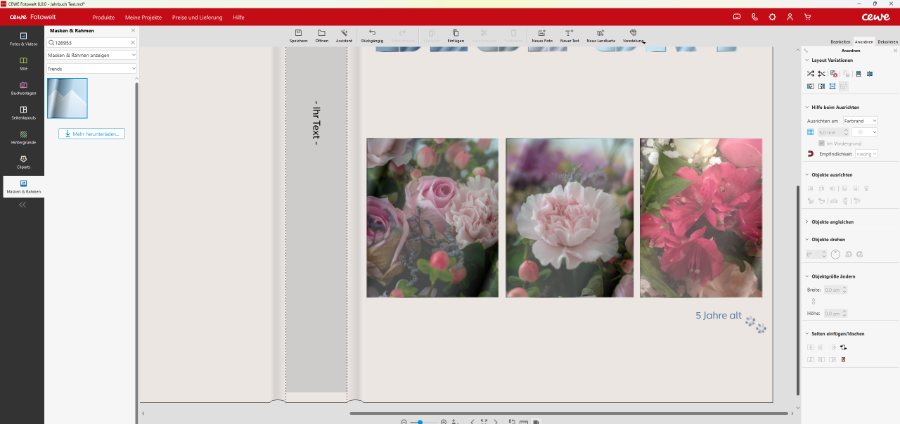
Task: Toggle the Im Vordergrund checkbox
Action: (x=822, y=143)
